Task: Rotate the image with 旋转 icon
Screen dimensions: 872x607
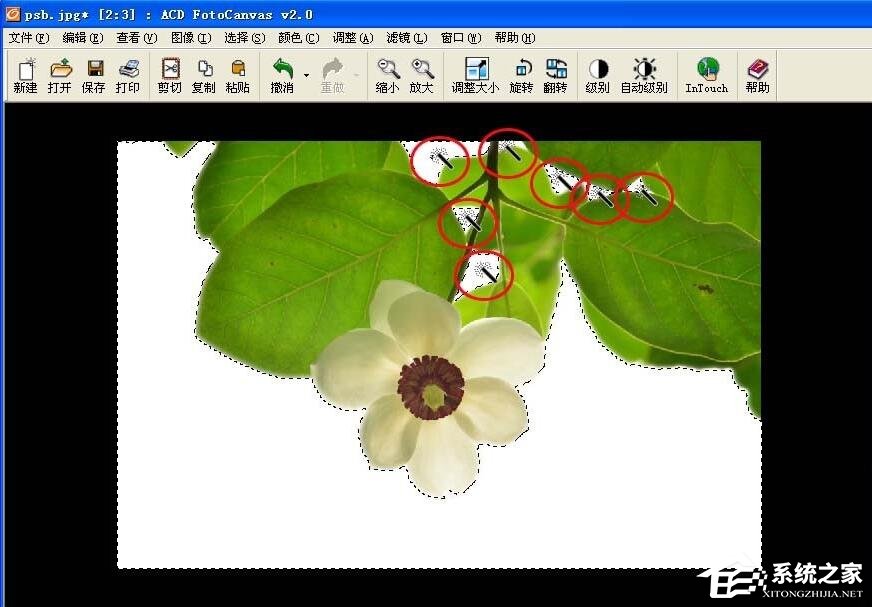Action: pos(522,76)
